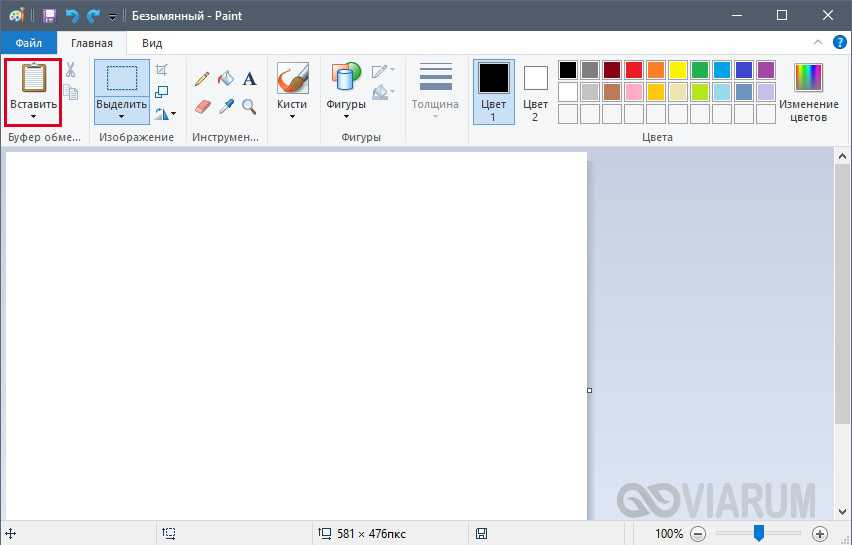Click the Undo arrow in title bar

click(72, 16)
